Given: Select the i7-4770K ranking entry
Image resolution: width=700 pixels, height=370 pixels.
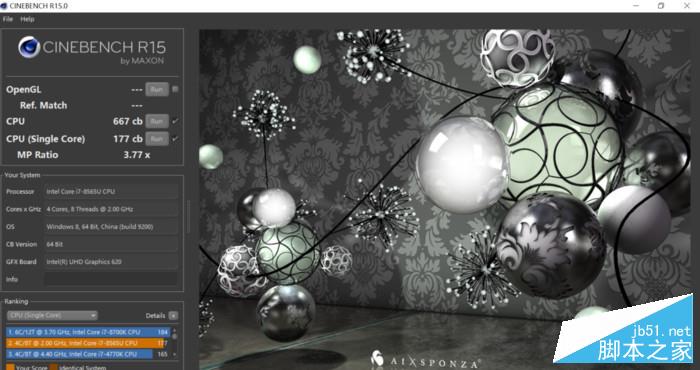Looking at the screenshot, I should [x=88, y=354].
